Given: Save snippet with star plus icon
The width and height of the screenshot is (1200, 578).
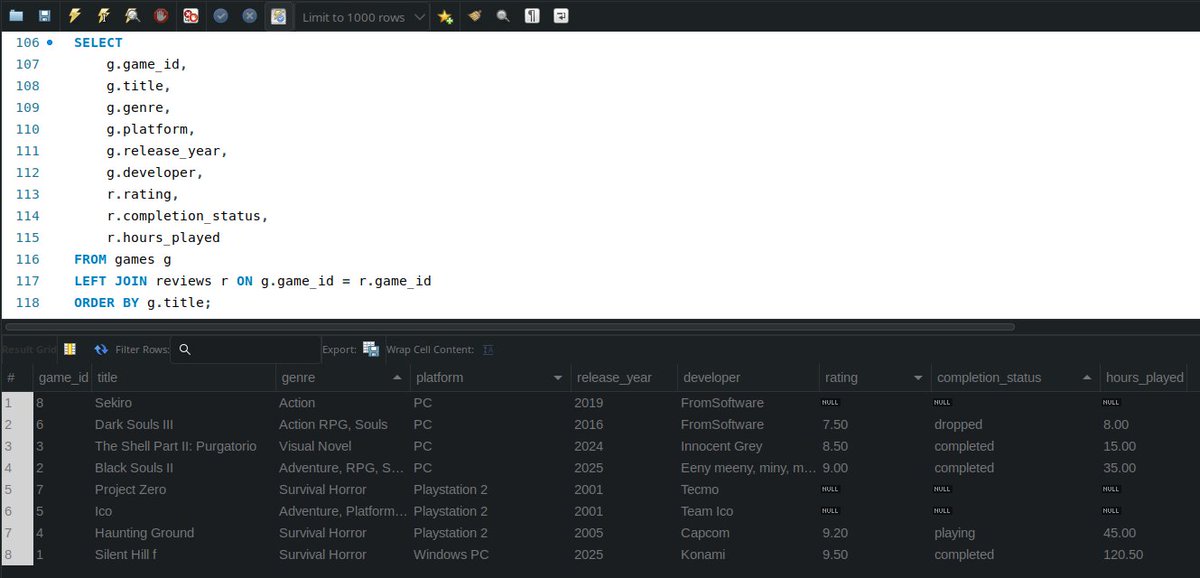Looking at the screenshot, I should click(446, 16).
